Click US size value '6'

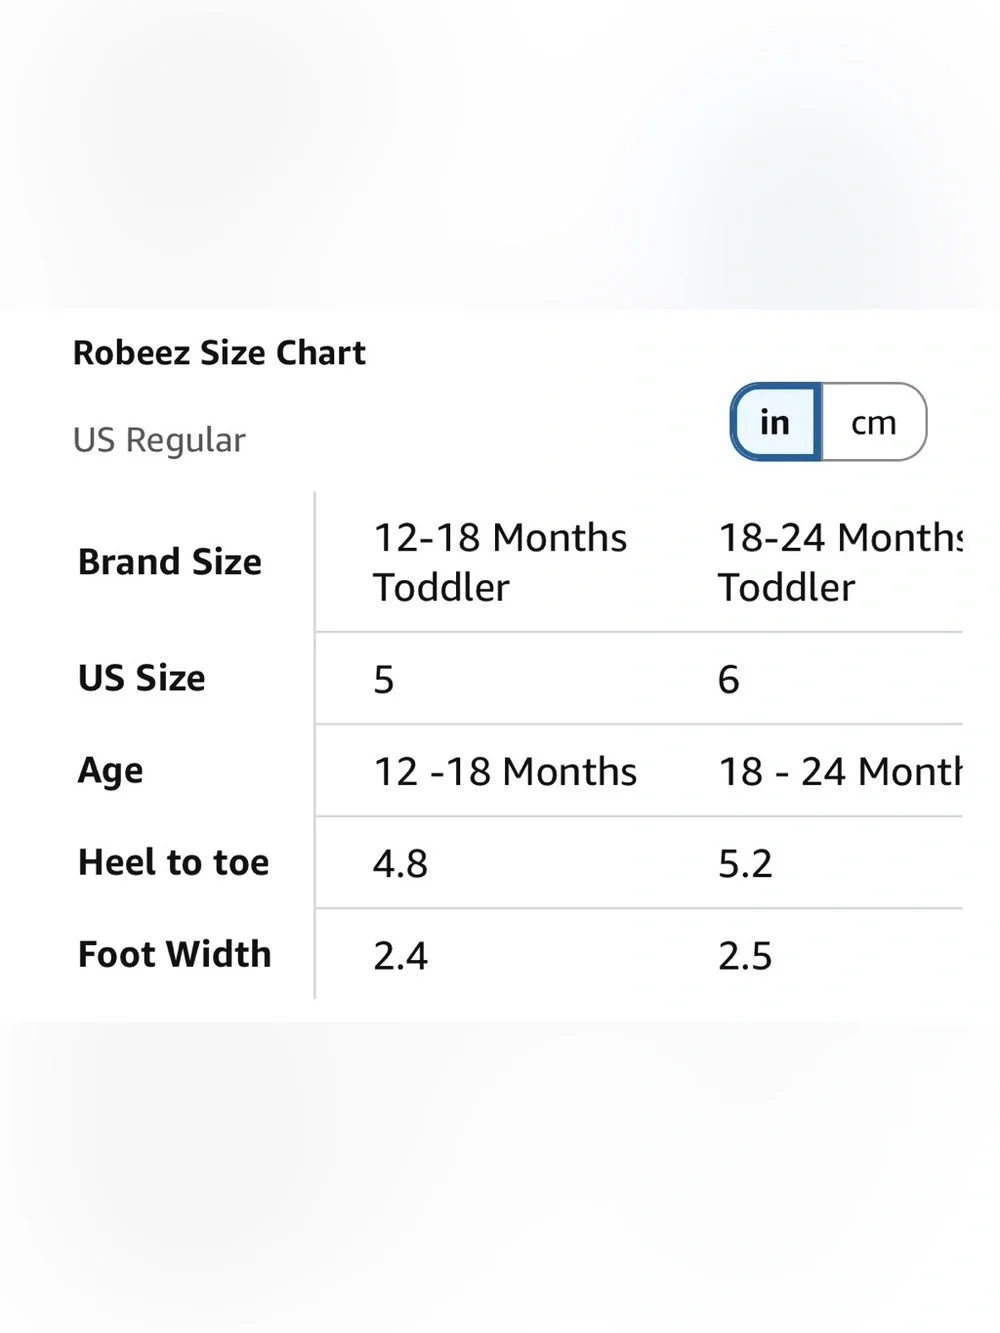click(x=729, y=680)
